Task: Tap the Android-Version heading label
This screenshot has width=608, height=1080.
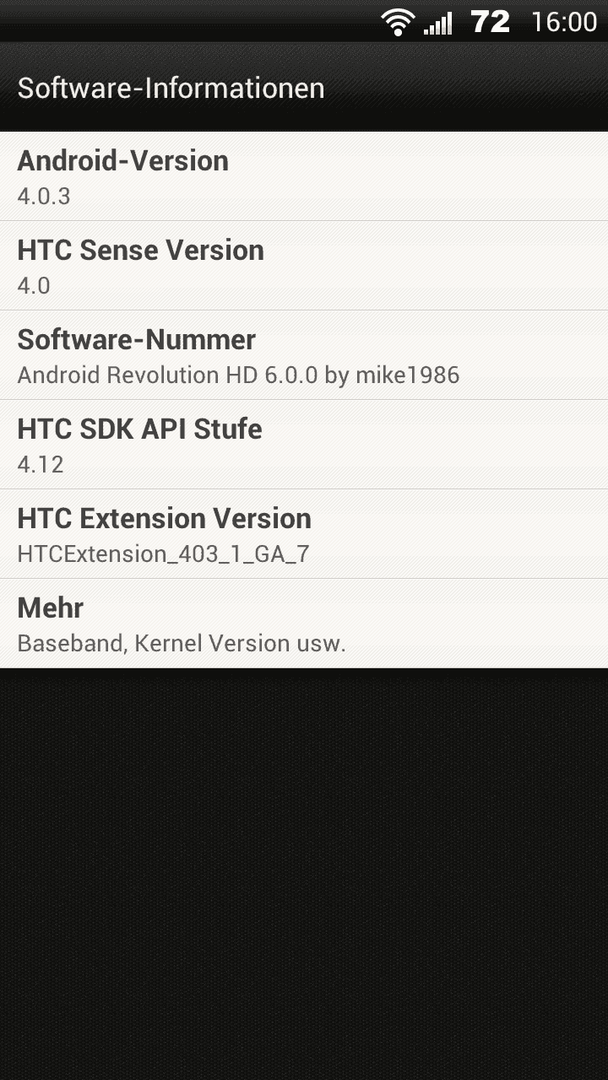Action: [x=123, y=160]
